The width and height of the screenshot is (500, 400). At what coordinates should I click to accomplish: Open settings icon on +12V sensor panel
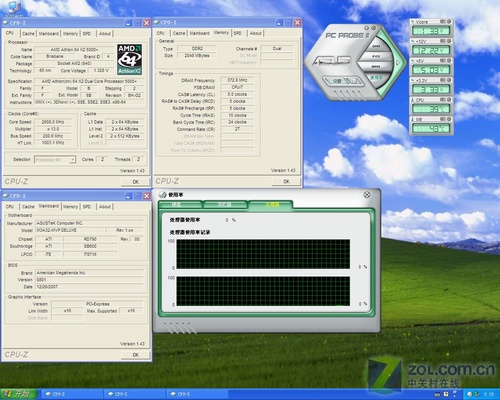(x=443, y=41)
